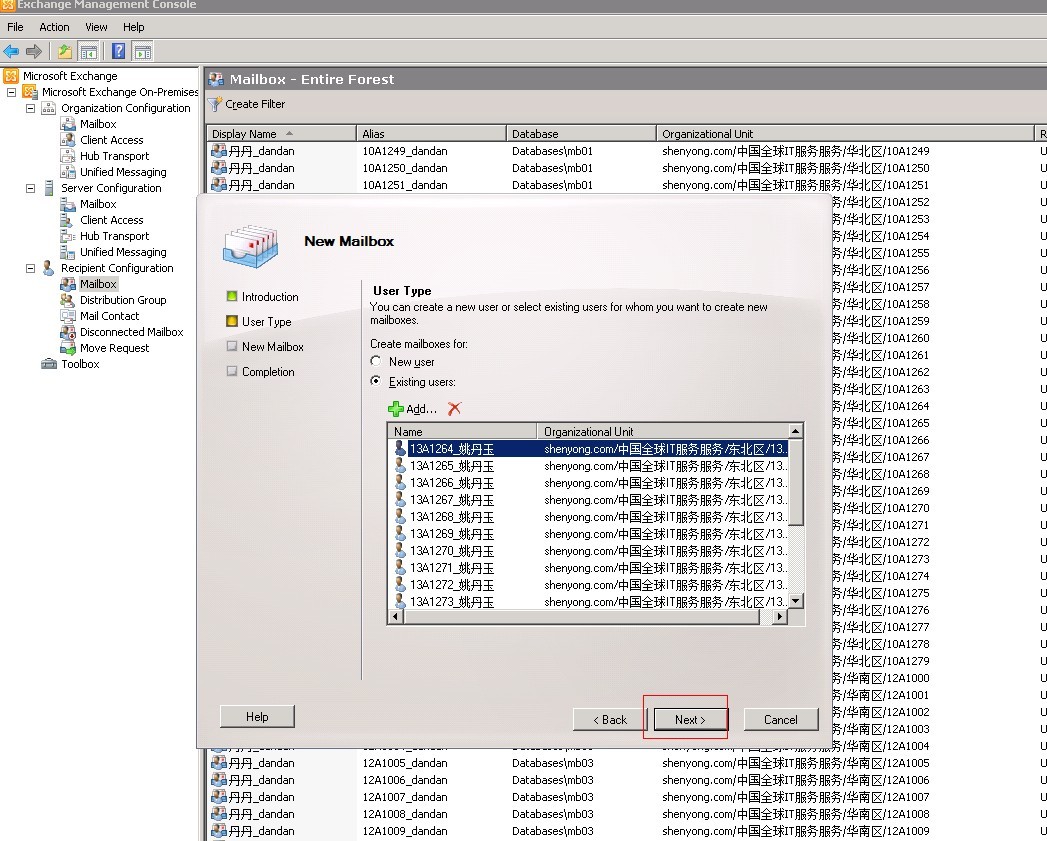Click the Completion step in wizard
Viewport: 1047px width, 841px height.
(268, 372)
